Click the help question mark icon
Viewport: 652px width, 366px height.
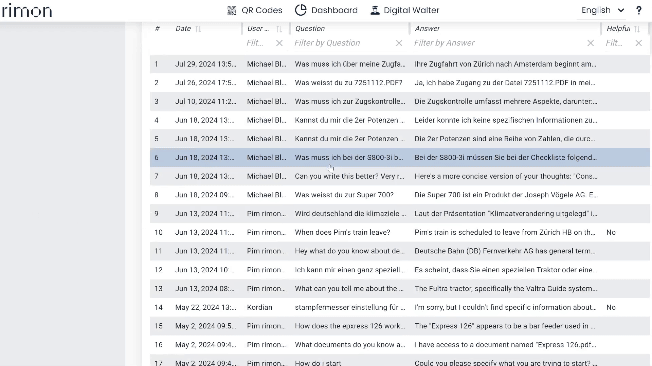tap(639, 10)
